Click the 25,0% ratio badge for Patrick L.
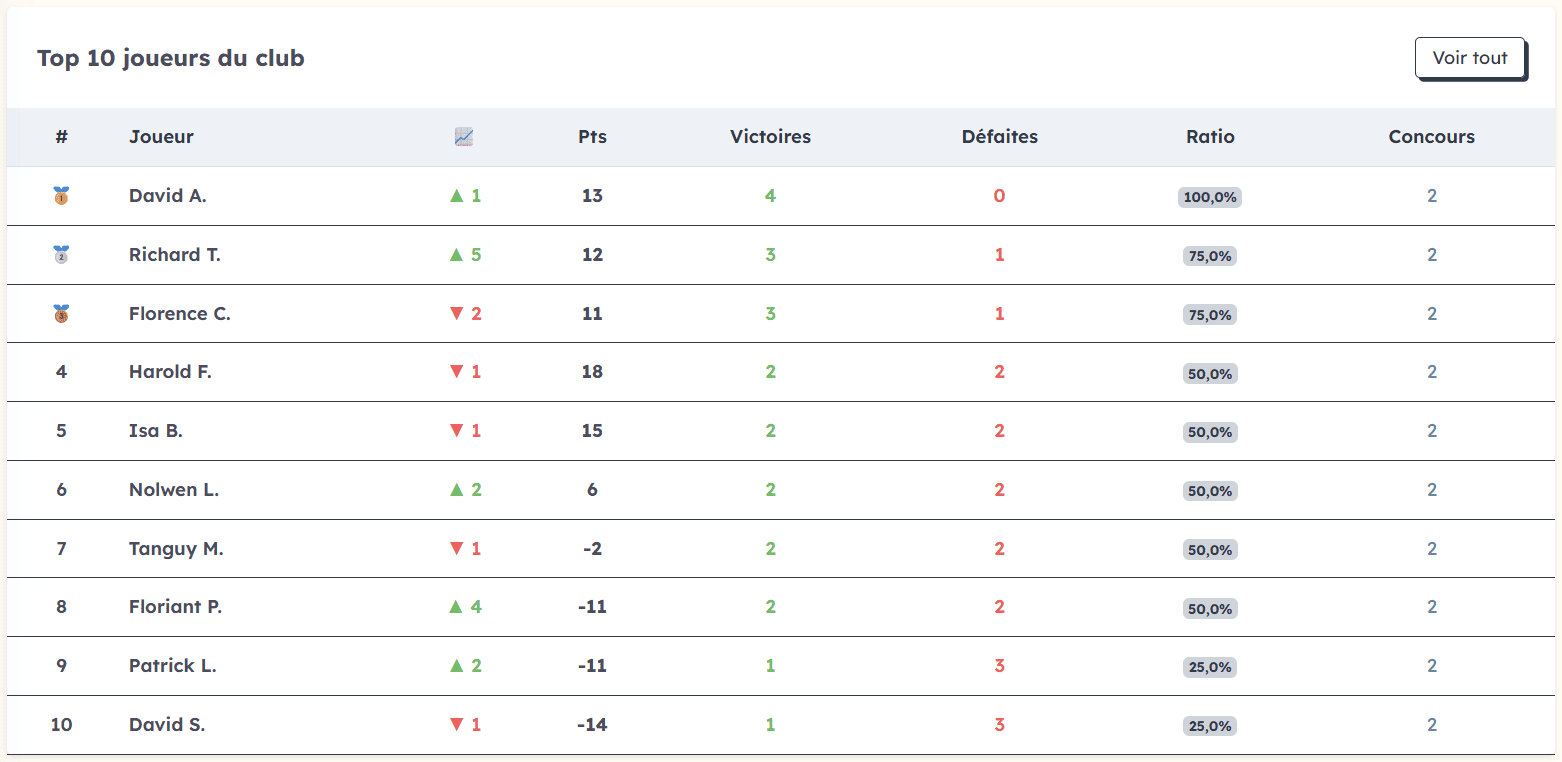The height and width of the screenshot is (762, 1562). pyautogui.click(x=1210, y=666)
